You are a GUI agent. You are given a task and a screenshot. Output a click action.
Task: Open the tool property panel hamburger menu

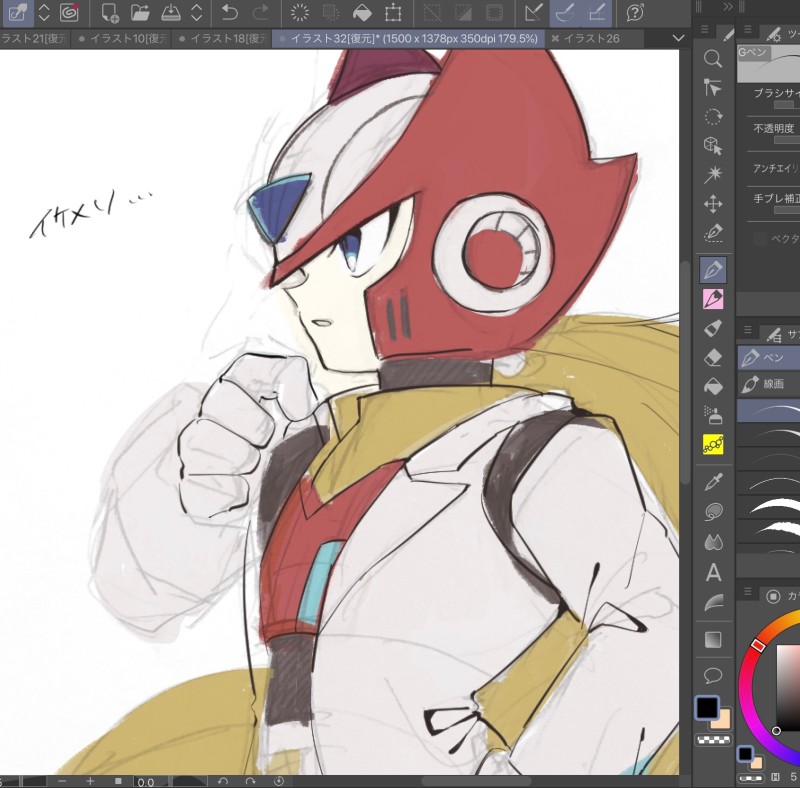click(x=747, y=30)
